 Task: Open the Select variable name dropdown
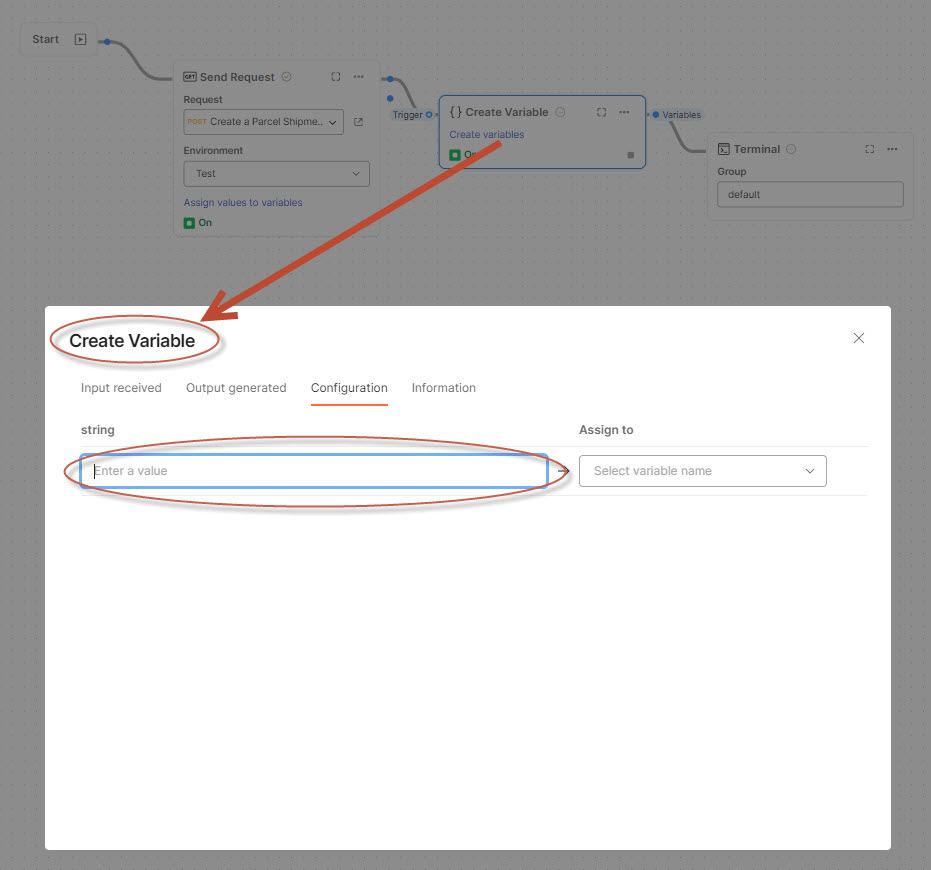click(x=702, y=470)
